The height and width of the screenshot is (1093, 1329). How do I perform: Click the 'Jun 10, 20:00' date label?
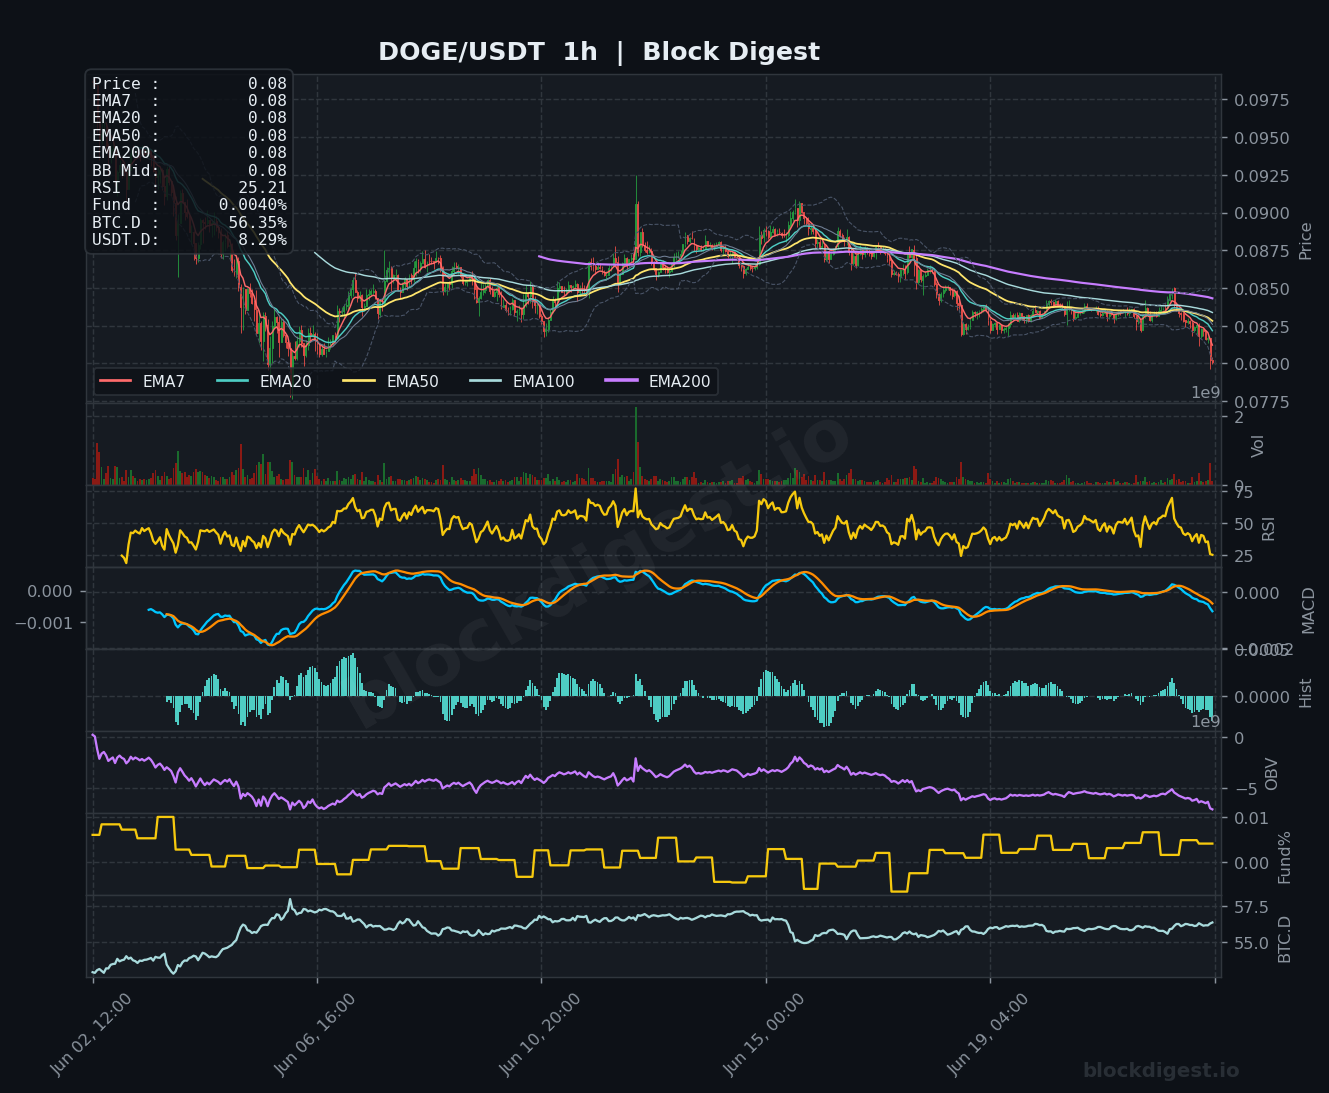pos(540,1034)
